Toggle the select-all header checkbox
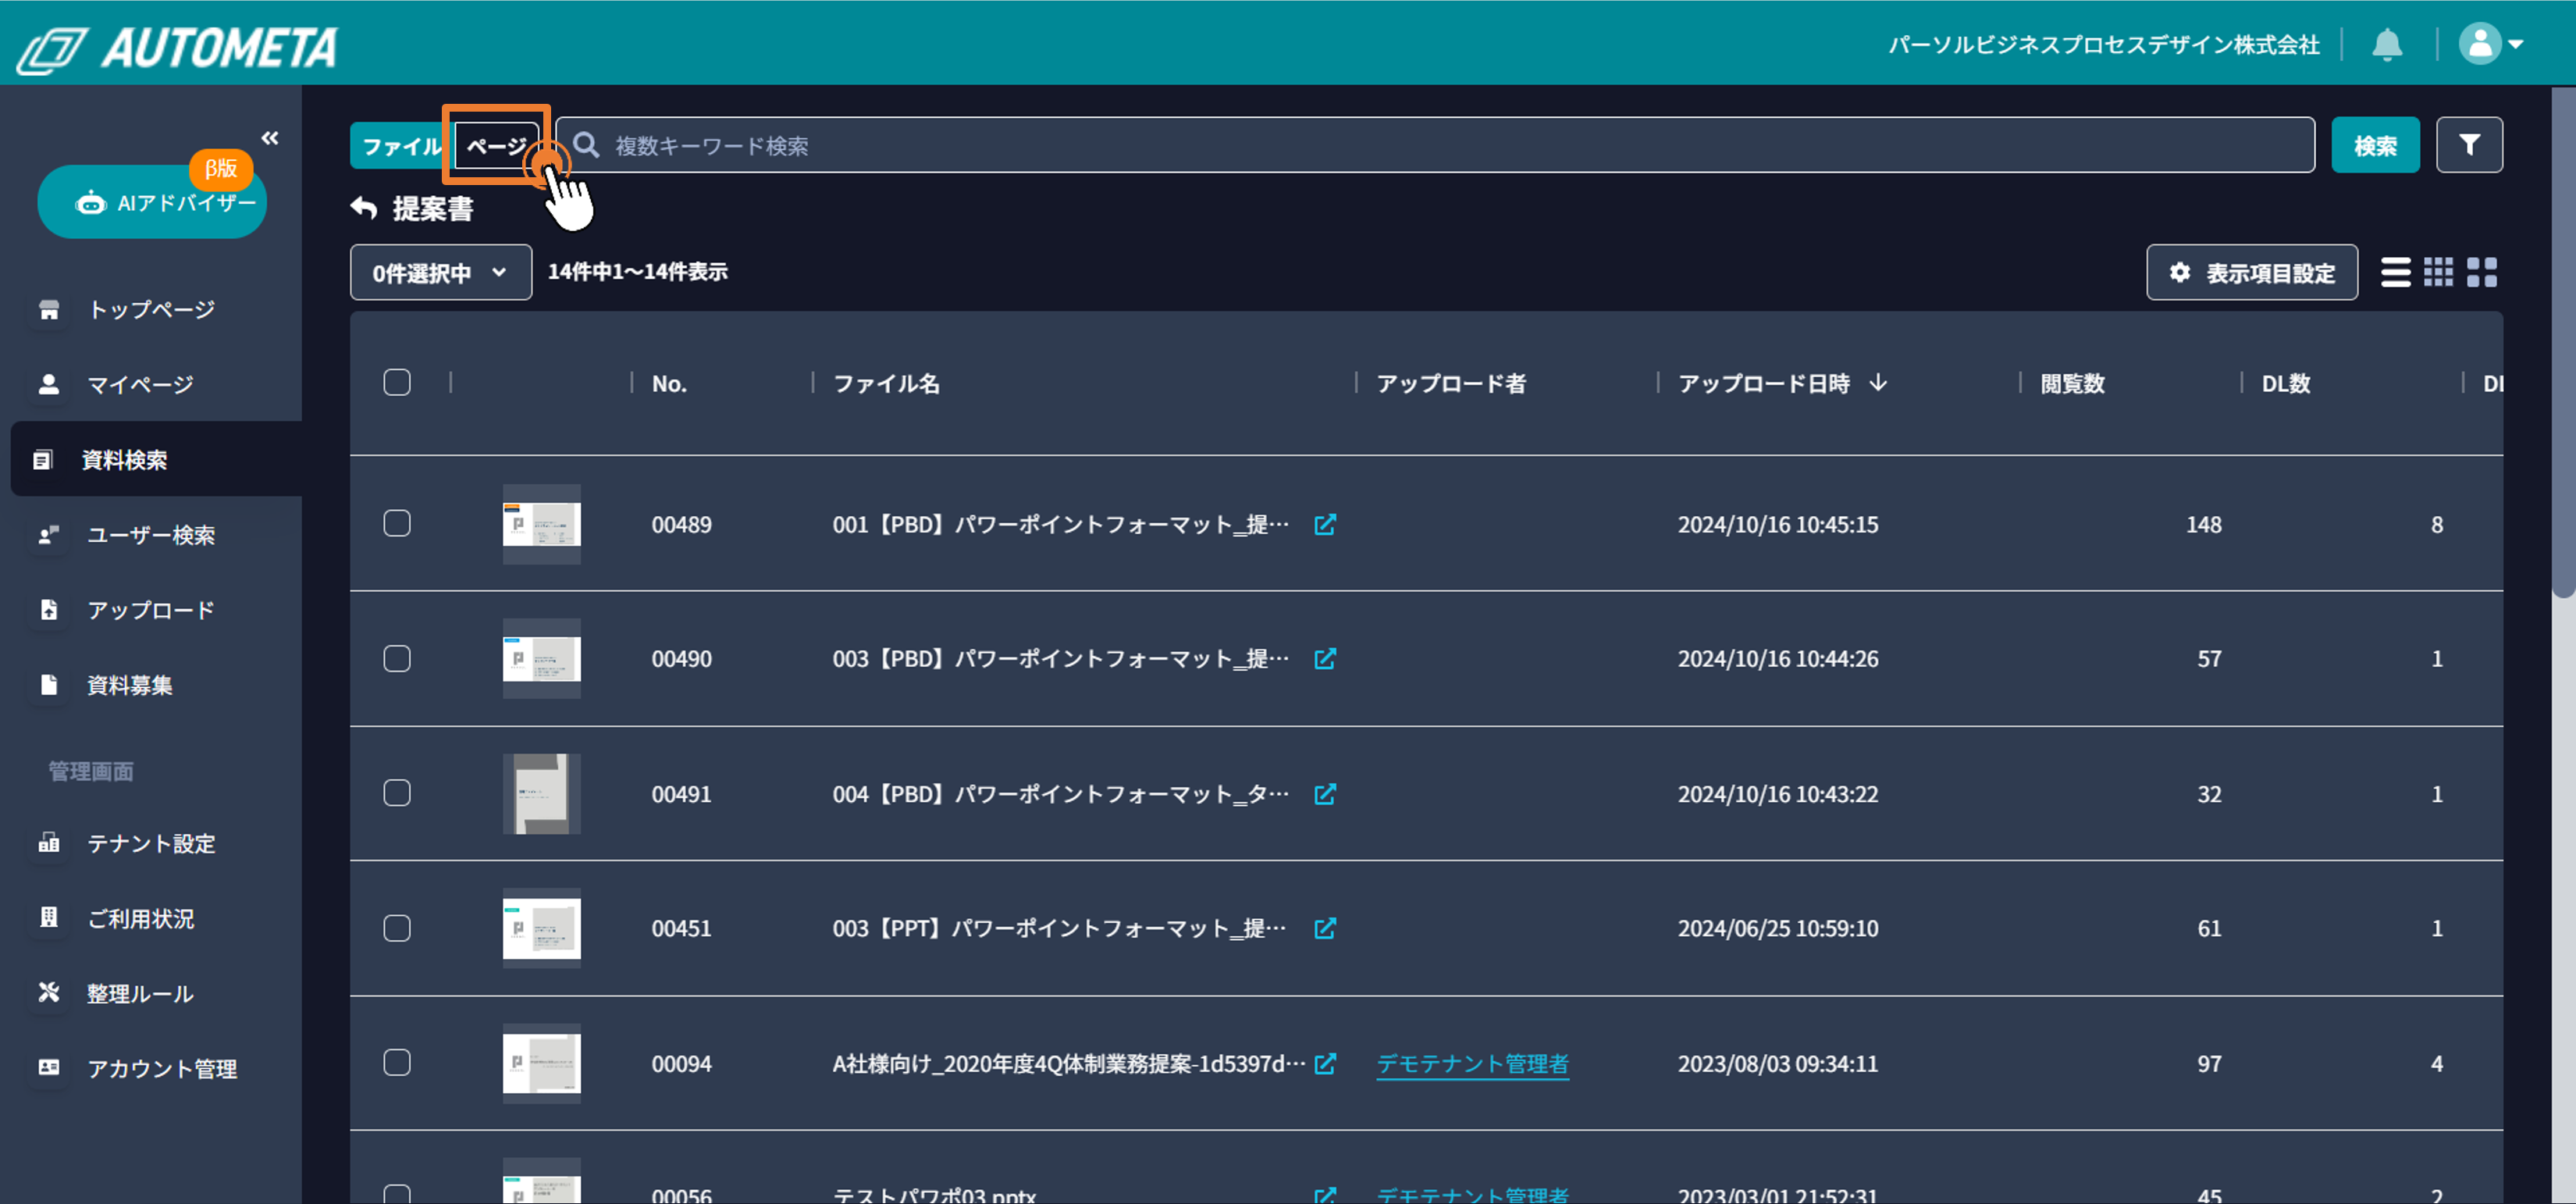This screenshot has width=2576, height=1204. click(x=397, y=383)
